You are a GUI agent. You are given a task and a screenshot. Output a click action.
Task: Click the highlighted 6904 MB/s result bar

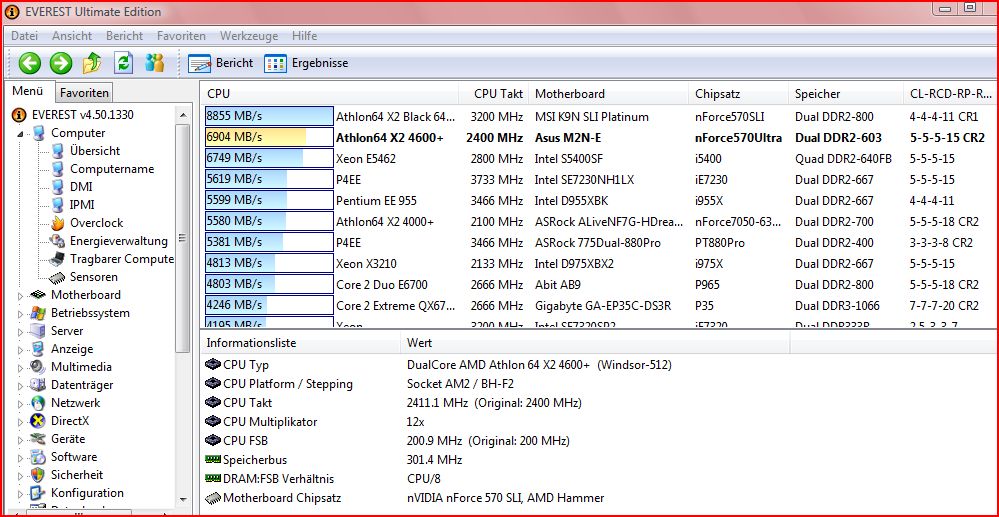pos(269,137)
